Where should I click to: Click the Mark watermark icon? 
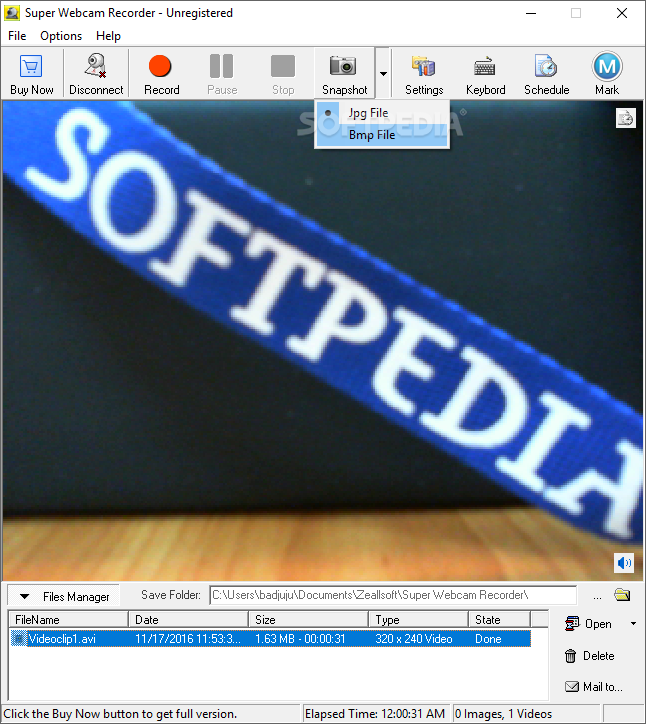point(607,66)
